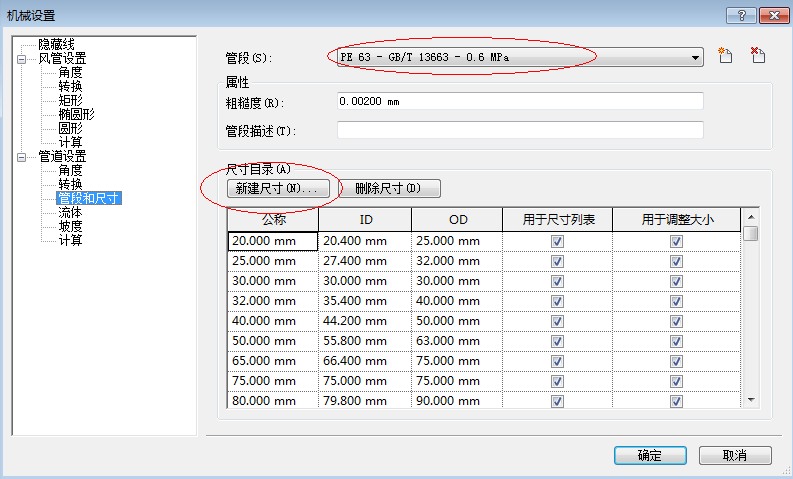
Task: Select 计算 under 风管设置
Action: [70, 142]
